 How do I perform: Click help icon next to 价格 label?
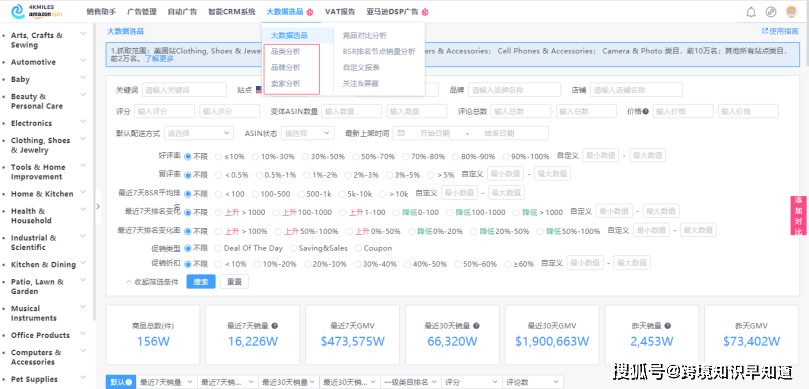[645, 111]
